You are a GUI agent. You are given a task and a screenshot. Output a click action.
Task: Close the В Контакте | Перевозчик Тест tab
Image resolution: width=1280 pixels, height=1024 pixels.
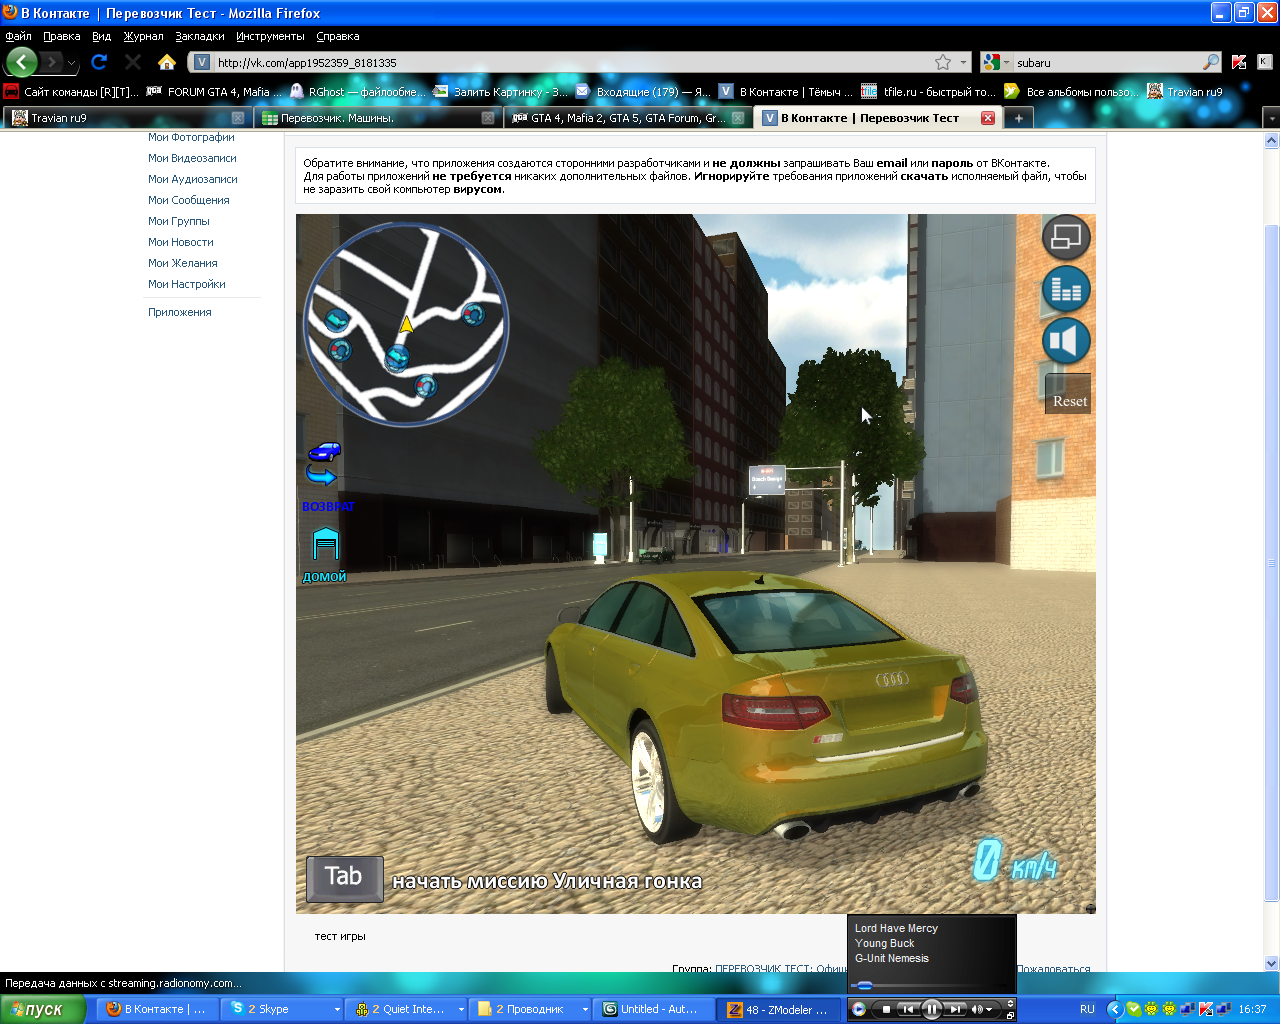pyautogui.click(x=988, y=118)
